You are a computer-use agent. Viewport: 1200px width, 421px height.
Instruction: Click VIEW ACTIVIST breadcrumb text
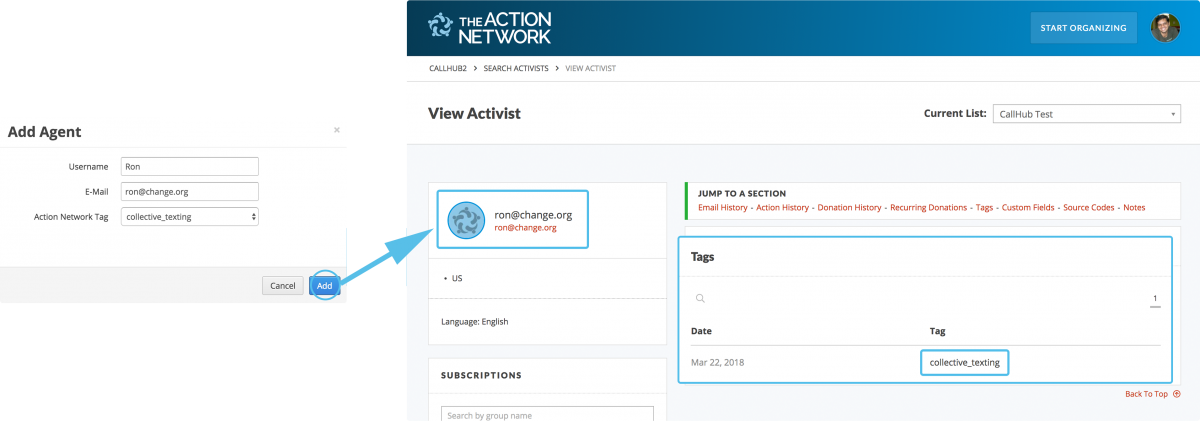click(x=590, y=68)
